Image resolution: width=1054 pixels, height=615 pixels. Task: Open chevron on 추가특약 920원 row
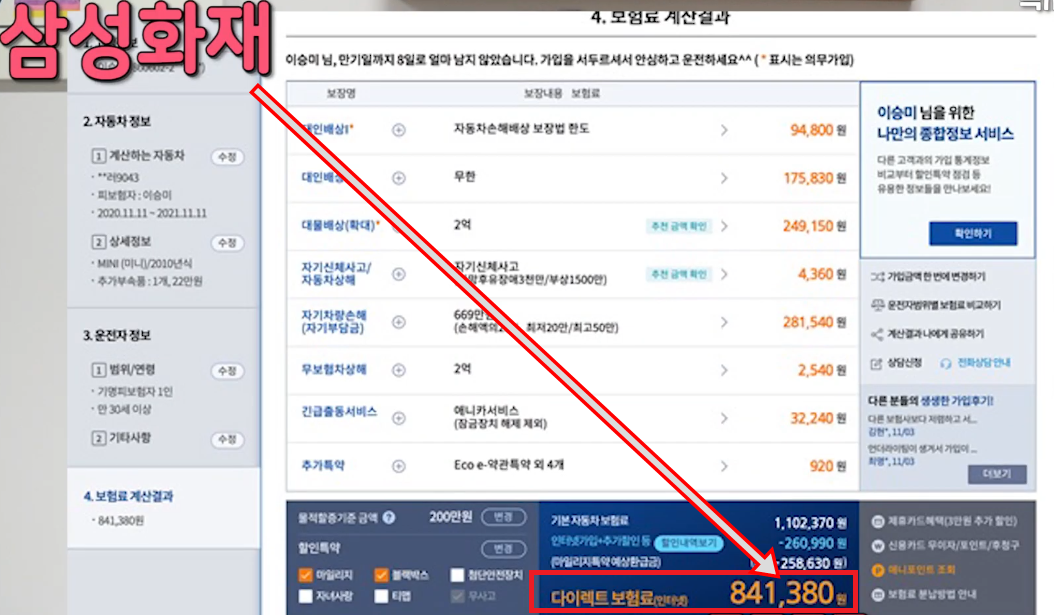tap(724, 466)
